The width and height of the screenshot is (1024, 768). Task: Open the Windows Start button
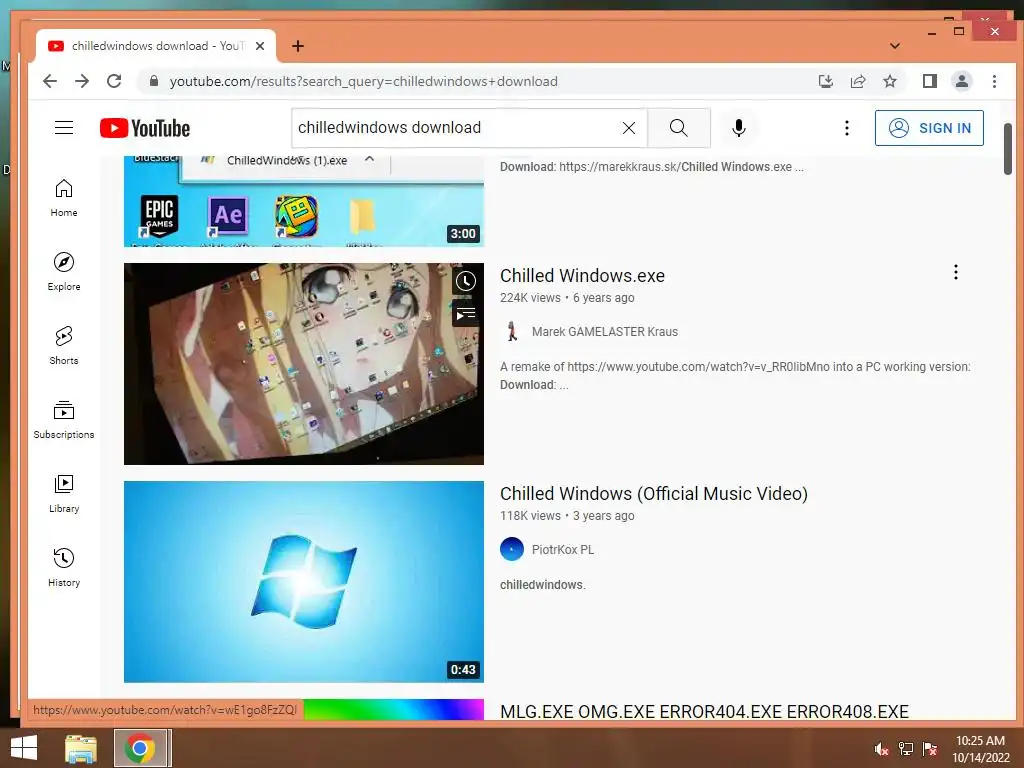[x=24, y=748]
